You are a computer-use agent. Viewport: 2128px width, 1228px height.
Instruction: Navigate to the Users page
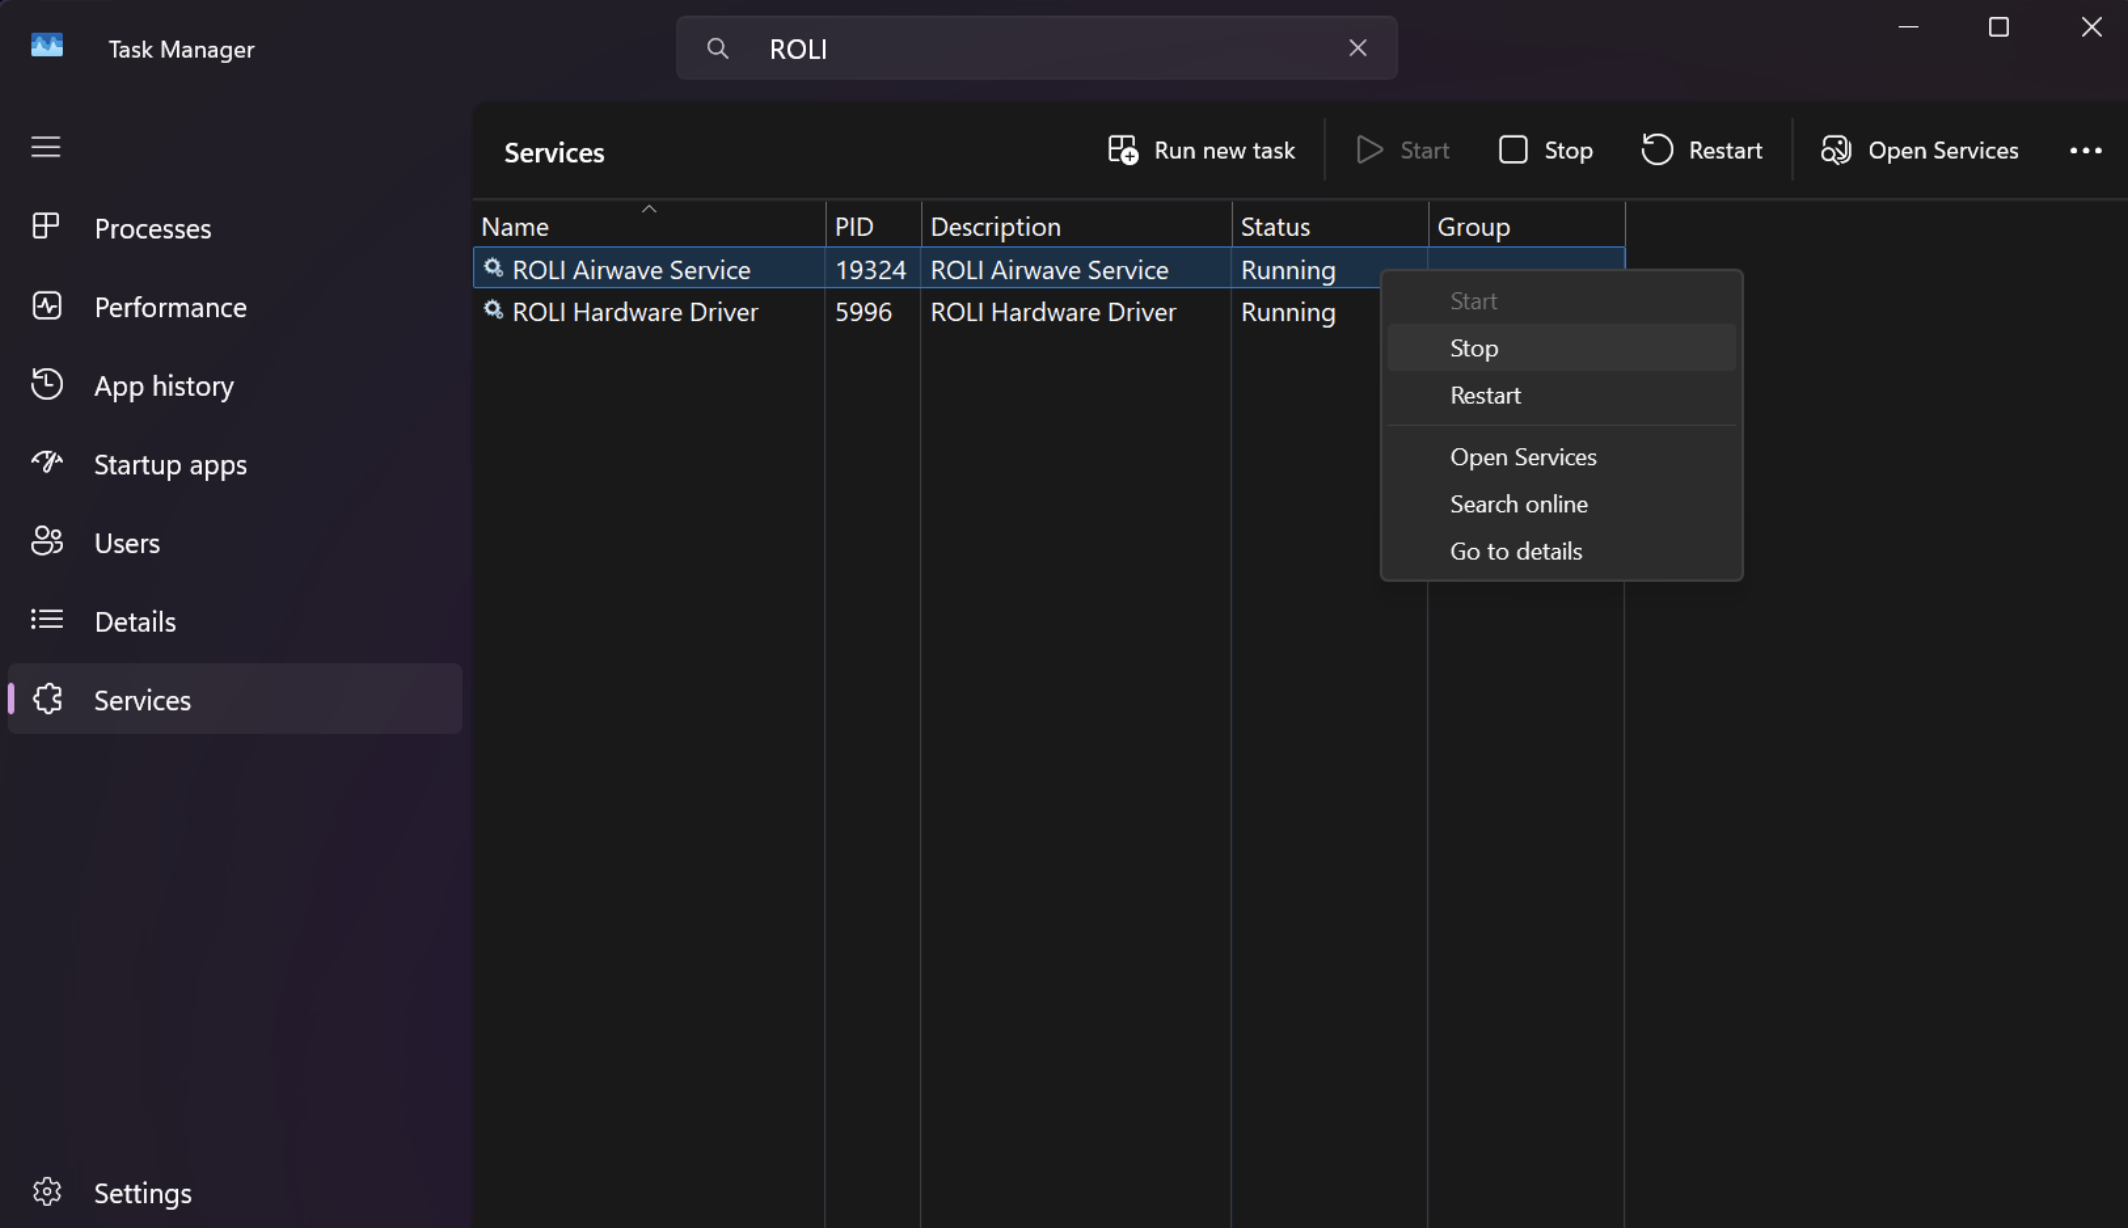126,543
